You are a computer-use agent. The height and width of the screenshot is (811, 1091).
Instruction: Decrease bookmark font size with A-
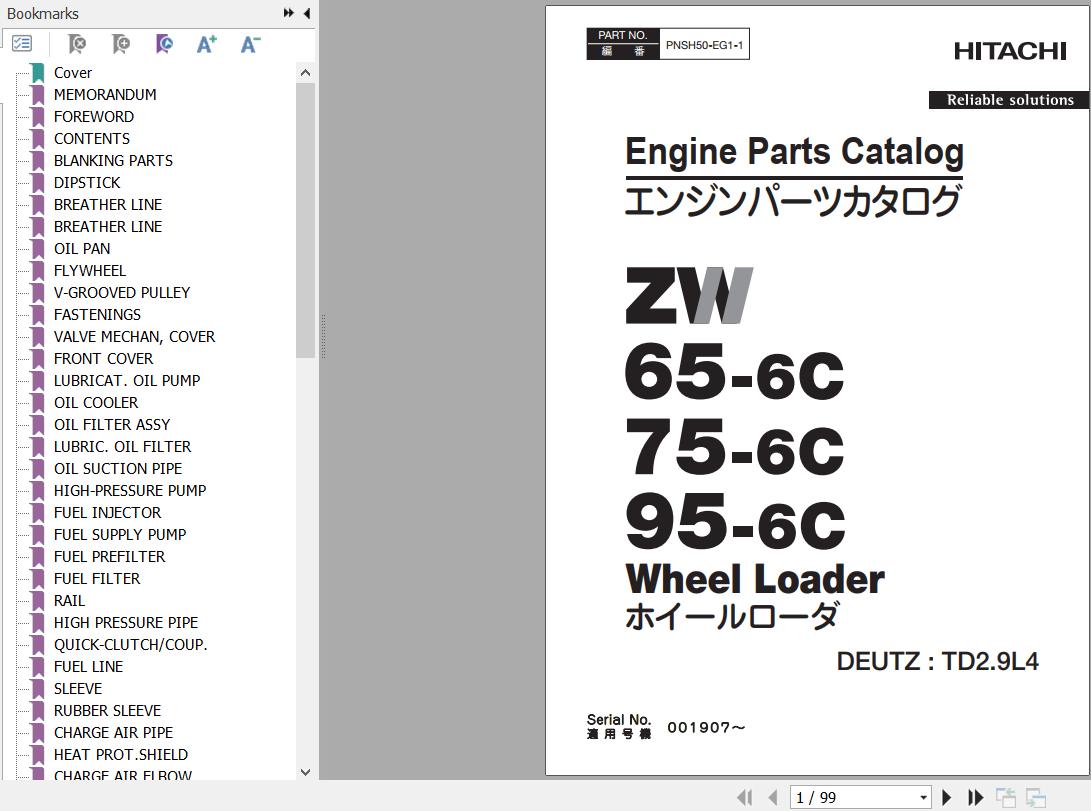tap(250, 44)
